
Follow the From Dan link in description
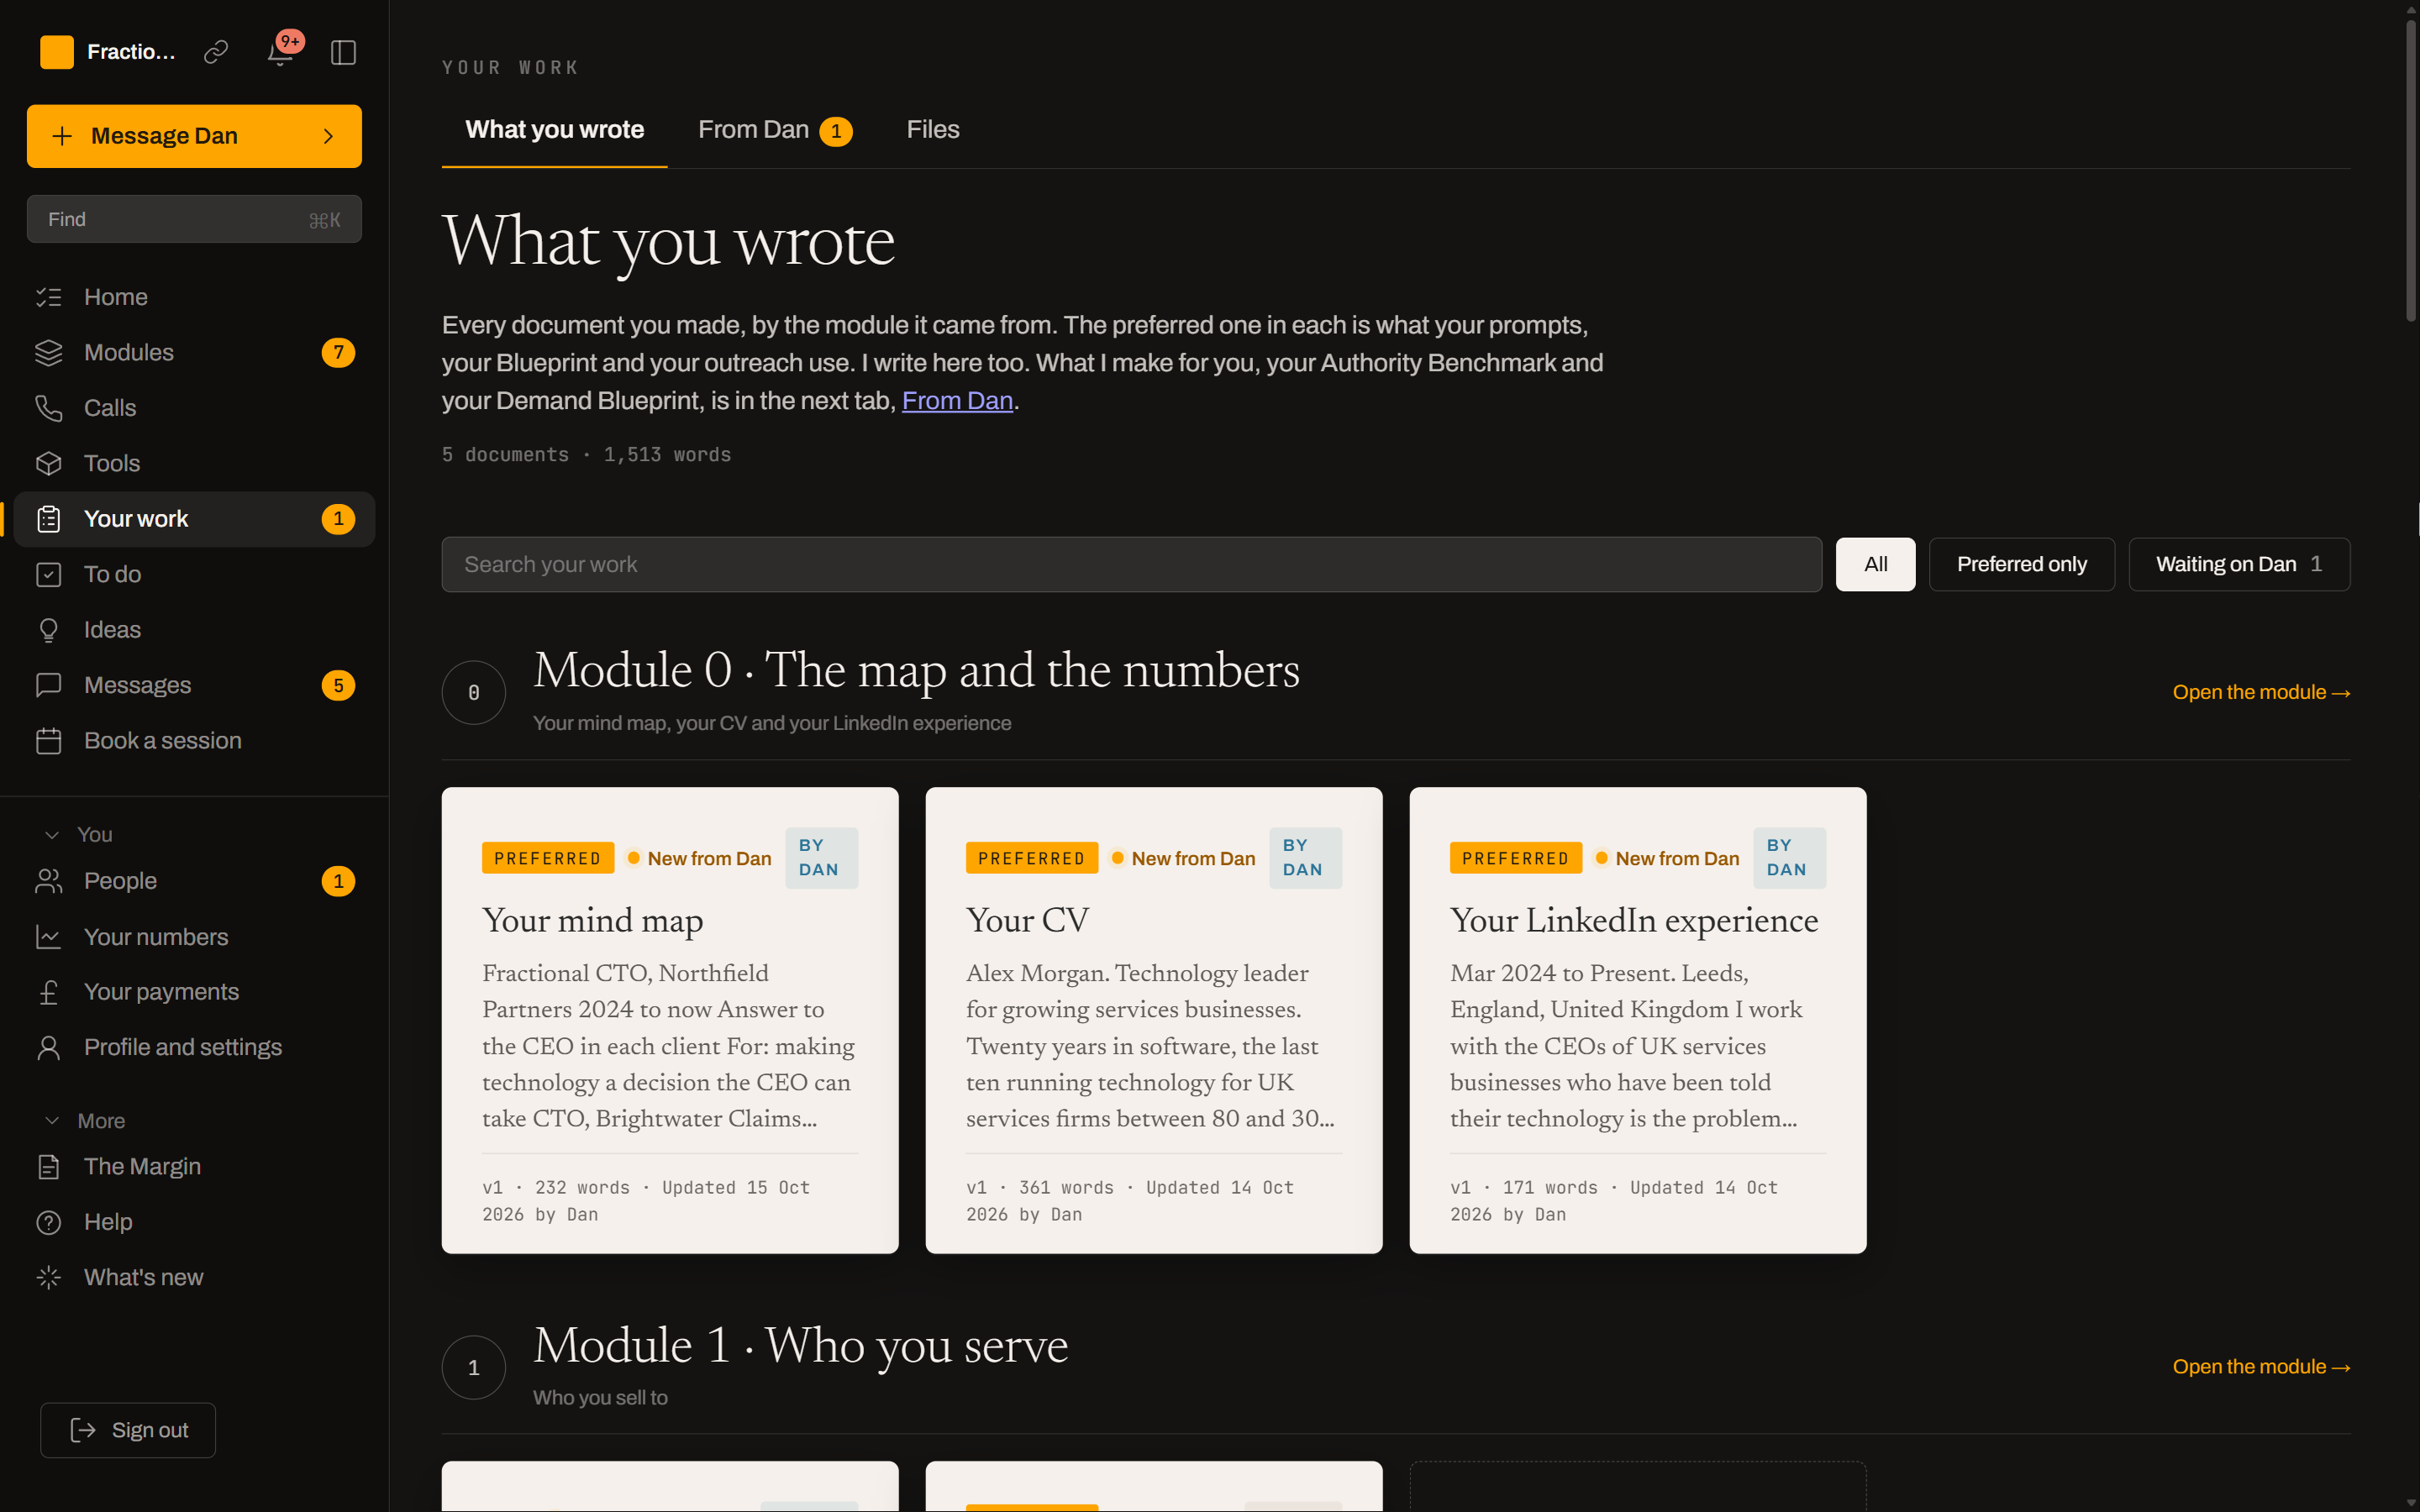[957, 401]
